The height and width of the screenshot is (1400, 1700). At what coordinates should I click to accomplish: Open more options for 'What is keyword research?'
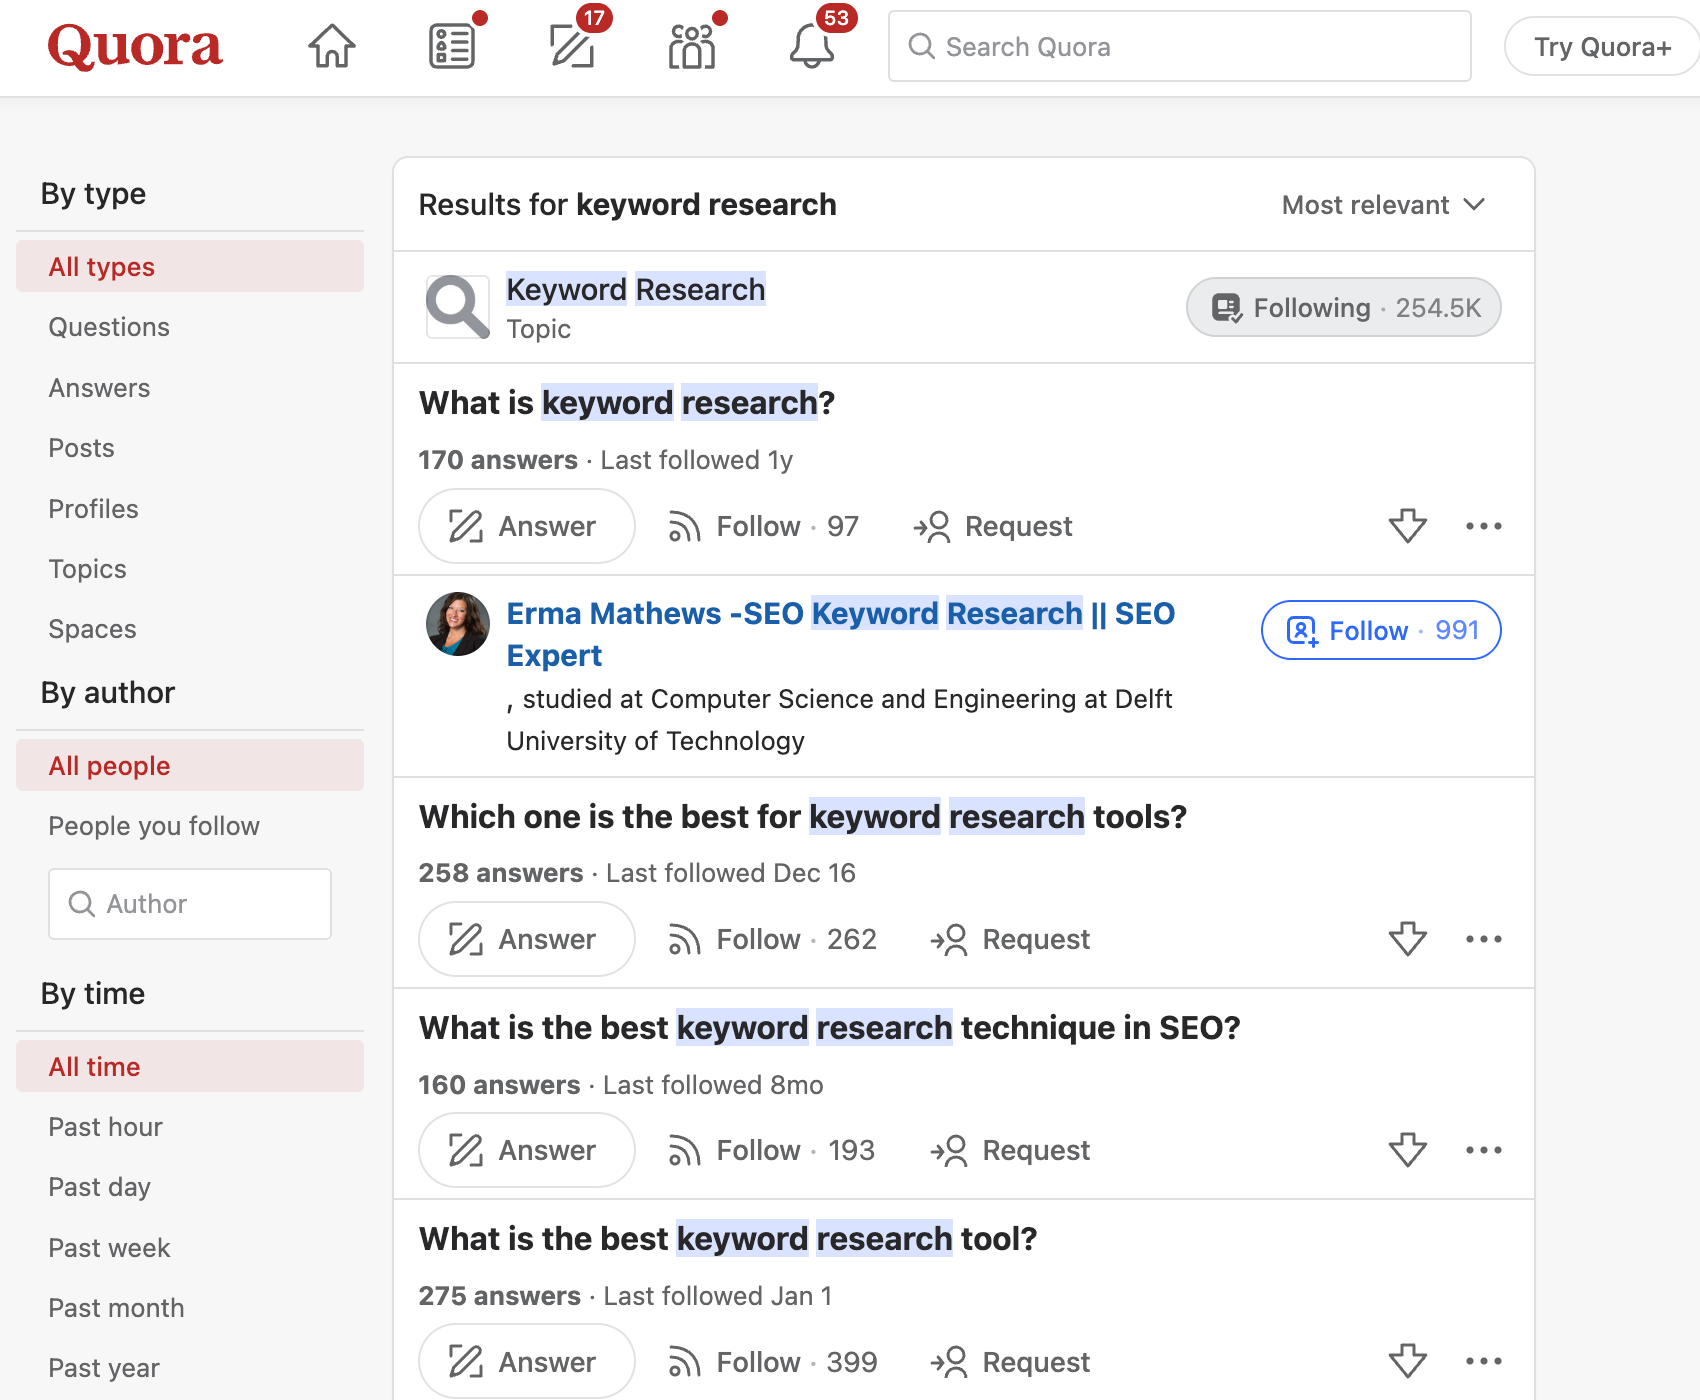point(1484,526)
